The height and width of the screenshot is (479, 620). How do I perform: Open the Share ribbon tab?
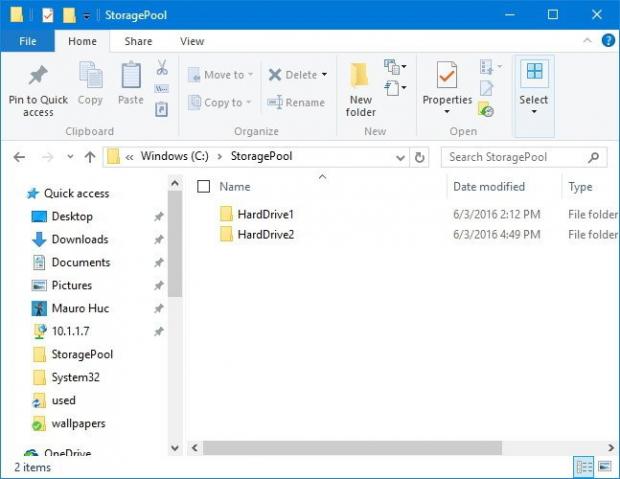pyautogui.click(x=138, y=41)
